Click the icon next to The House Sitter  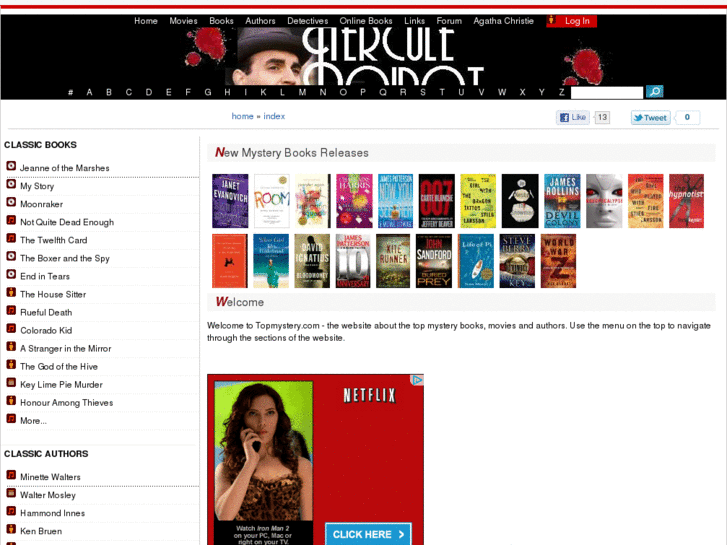click(x=11, y=293)
